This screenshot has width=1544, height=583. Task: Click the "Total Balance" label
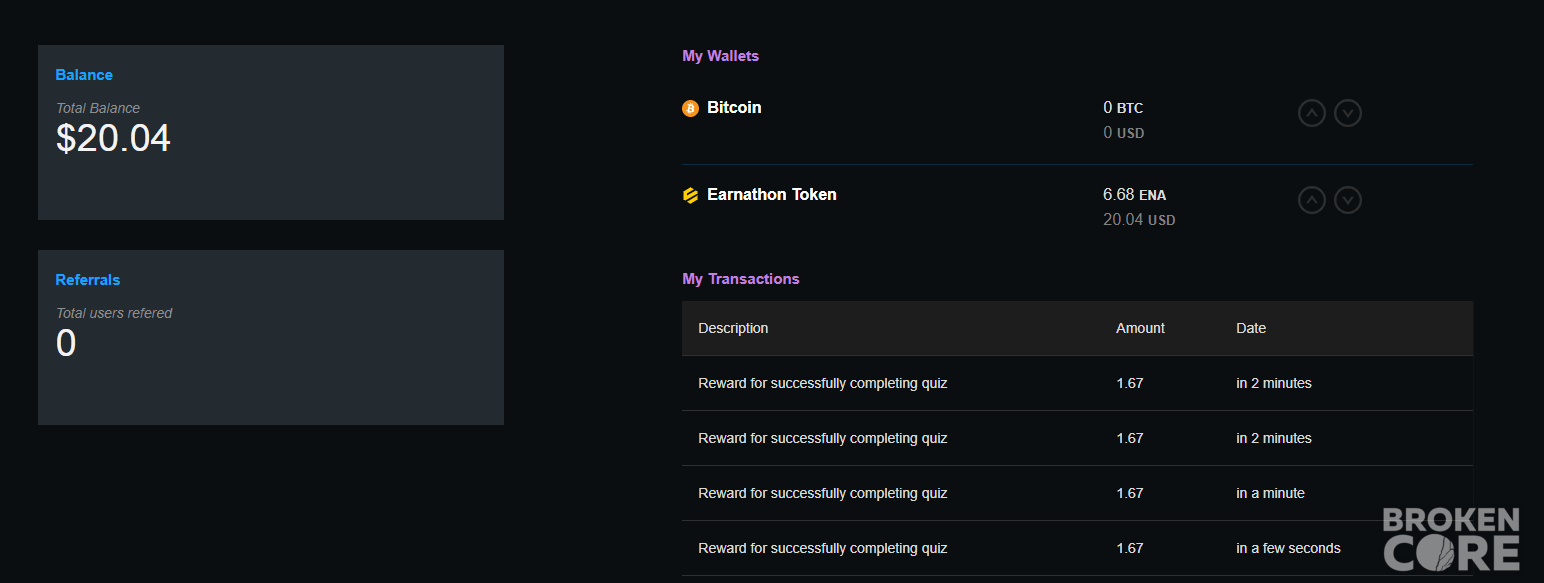click(x=98, y=108)
